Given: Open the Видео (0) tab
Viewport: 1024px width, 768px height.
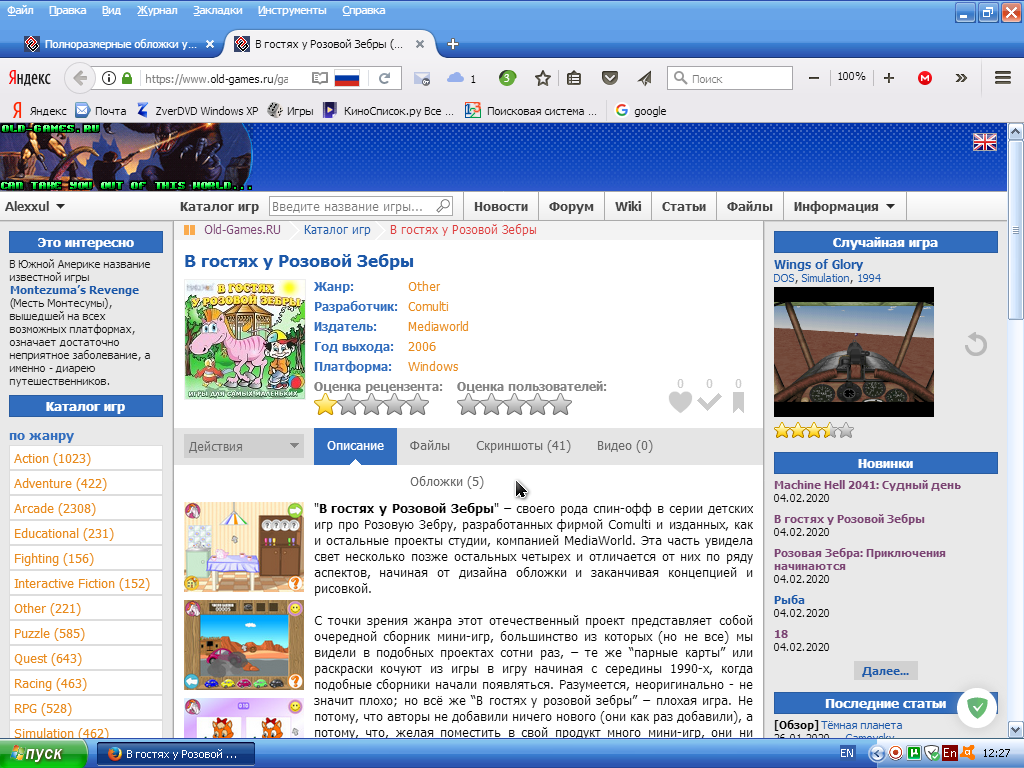Looking at the screenshot, I should pyautogui.click(x=624, y=446).
